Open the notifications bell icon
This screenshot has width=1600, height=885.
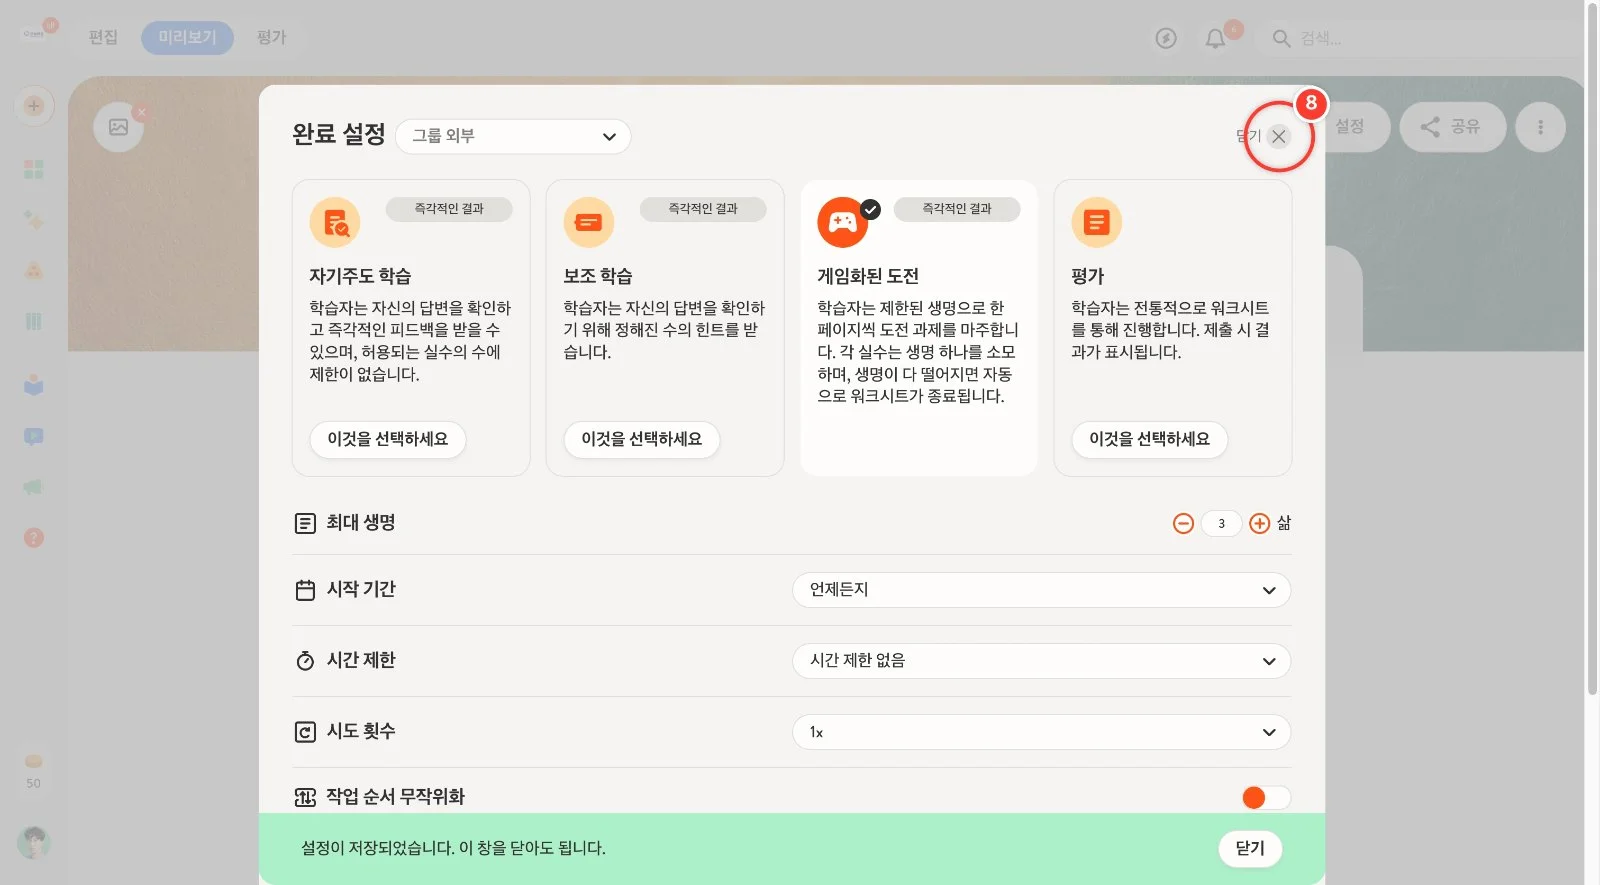point(1215,38)
